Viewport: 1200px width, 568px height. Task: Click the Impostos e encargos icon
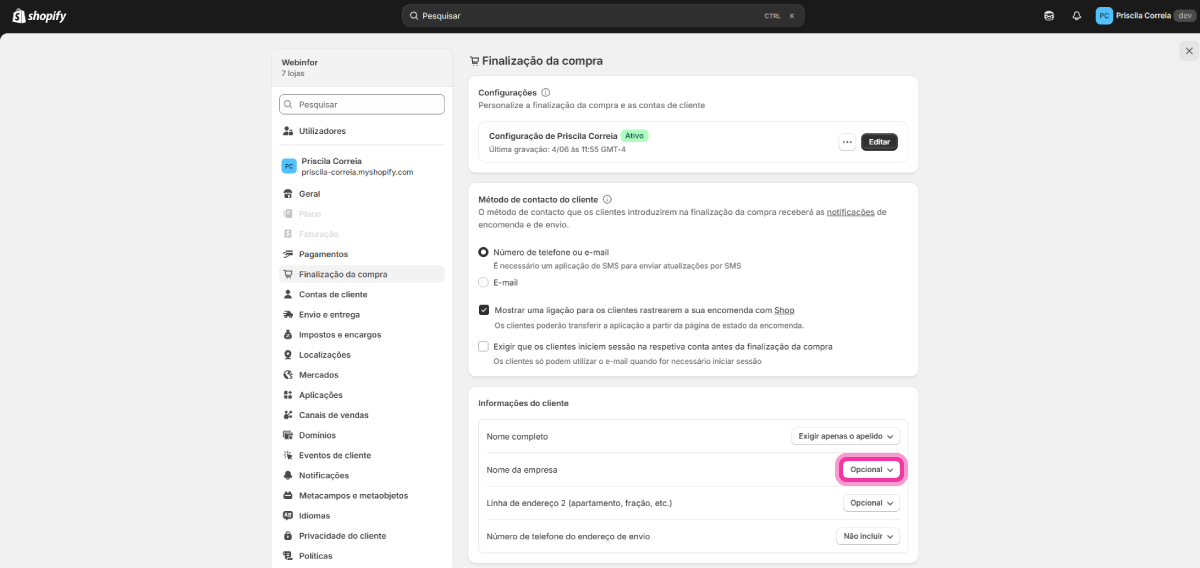pos(288,334)
